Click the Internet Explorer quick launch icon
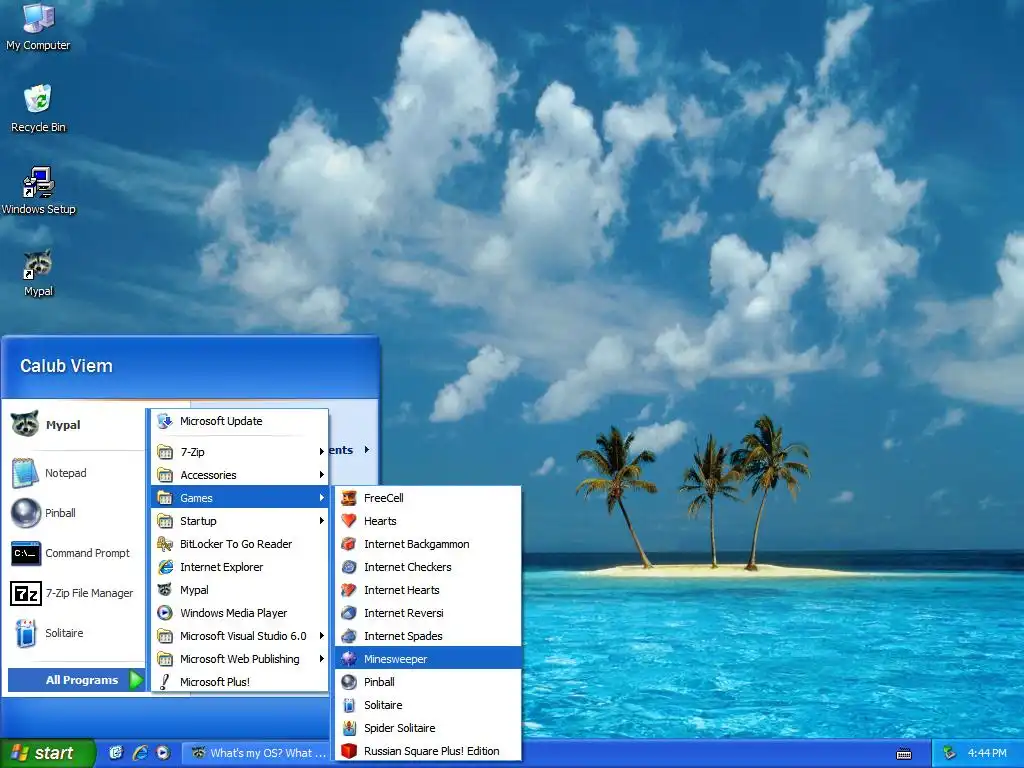Image resolution: width=1024 pixels, height=768 pixels. (140, 753)
